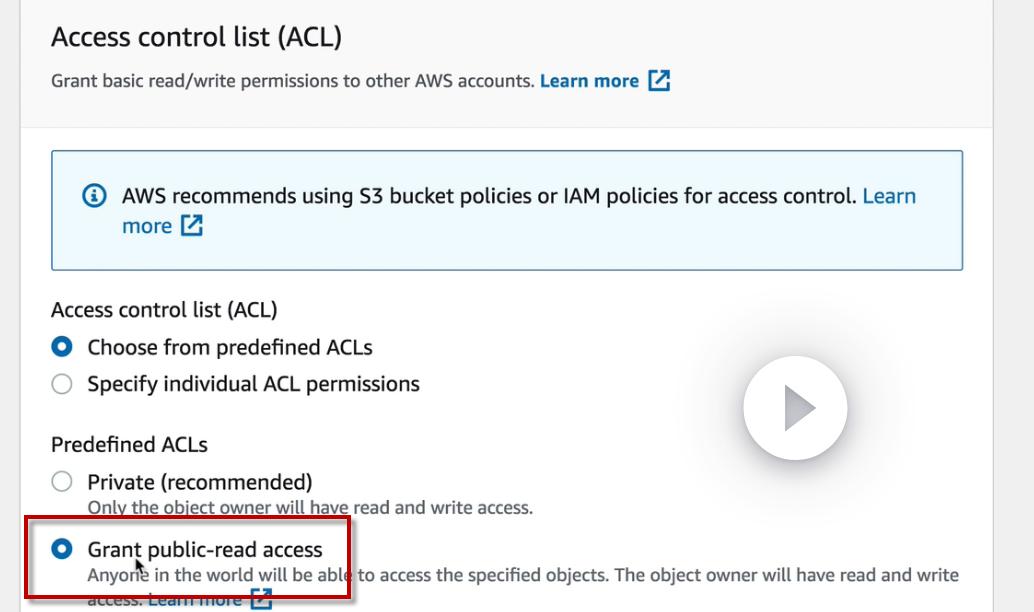Viewport: 1034px width, 612px height.
Task: Click the external link icon inside the blue banner
Action: click(x=191, y=226)
